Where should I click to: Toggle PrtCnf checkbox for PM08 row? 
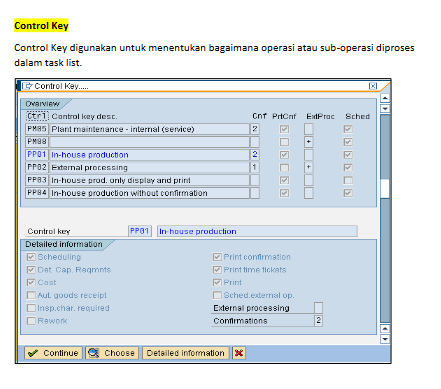(284, 142)
